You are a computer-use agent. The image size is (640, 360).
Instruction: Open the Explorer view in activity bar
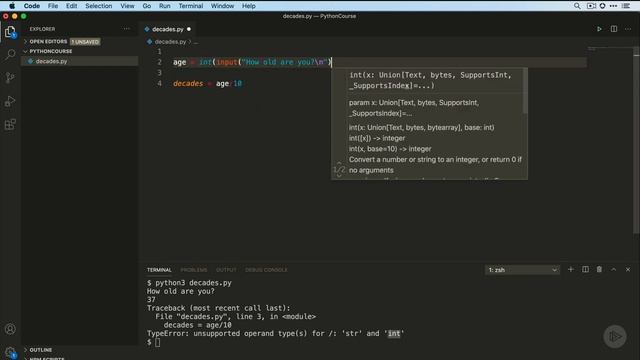pyautogui.click(x=10, y=32)
